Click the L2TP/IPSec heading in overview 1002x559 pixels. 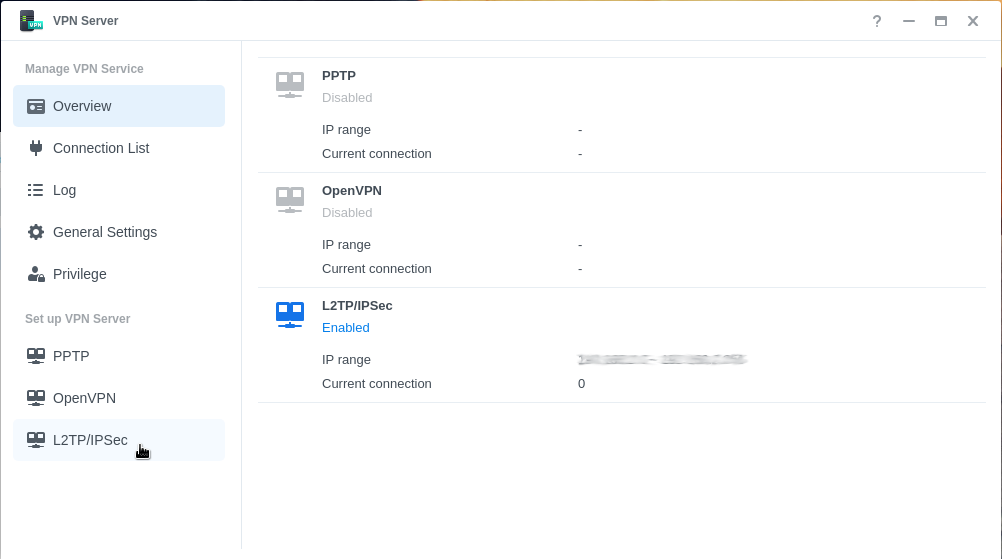click(x=357, y=306)
